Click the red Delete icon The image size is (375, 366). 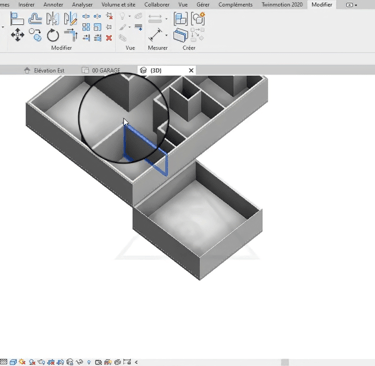[109, 38]
